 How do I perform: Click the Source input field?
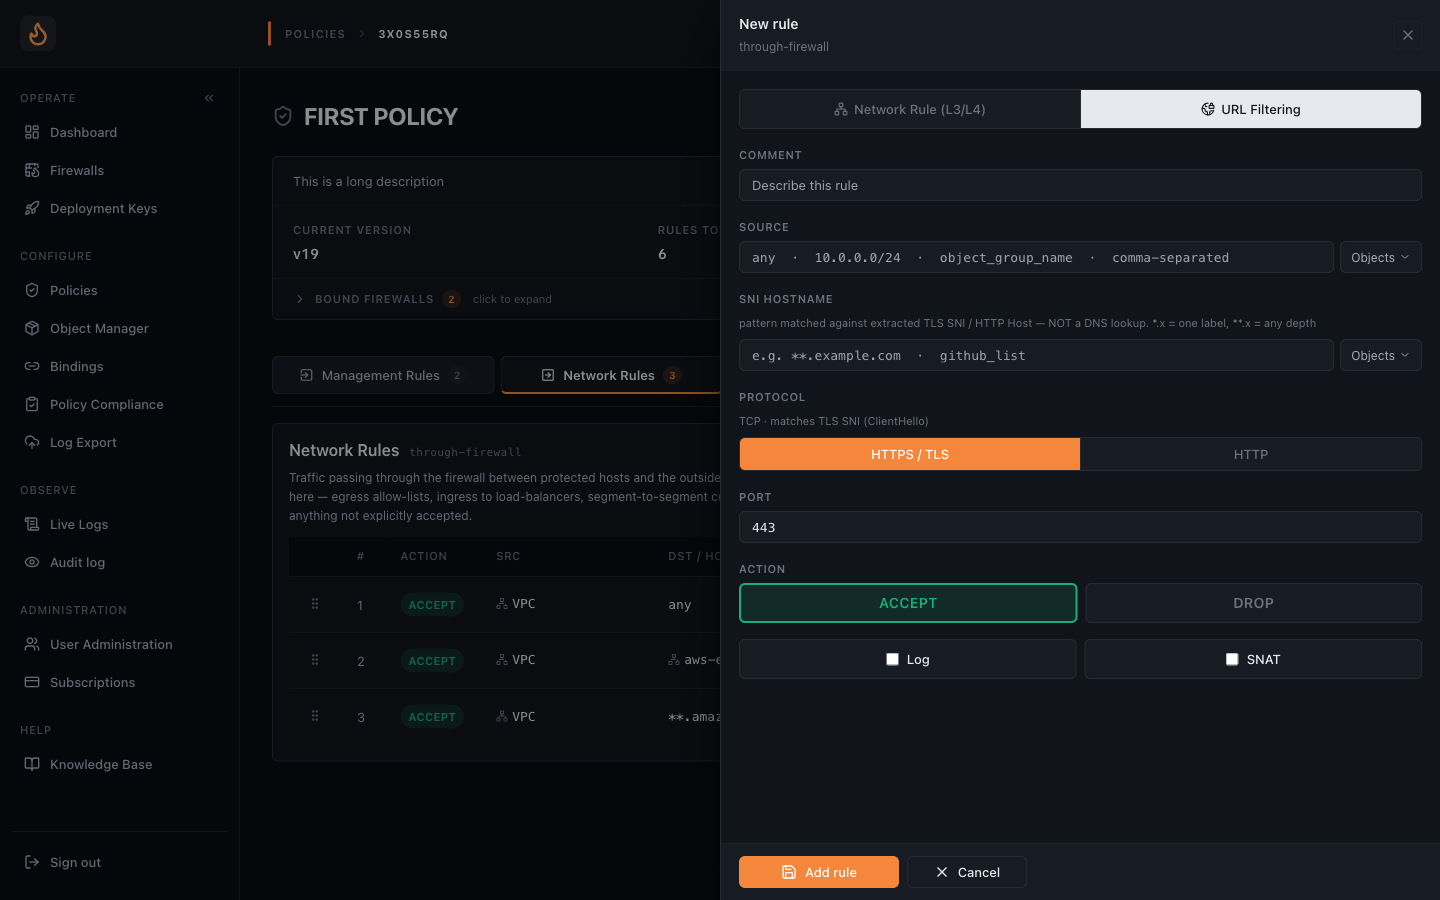click(1036, 257)
